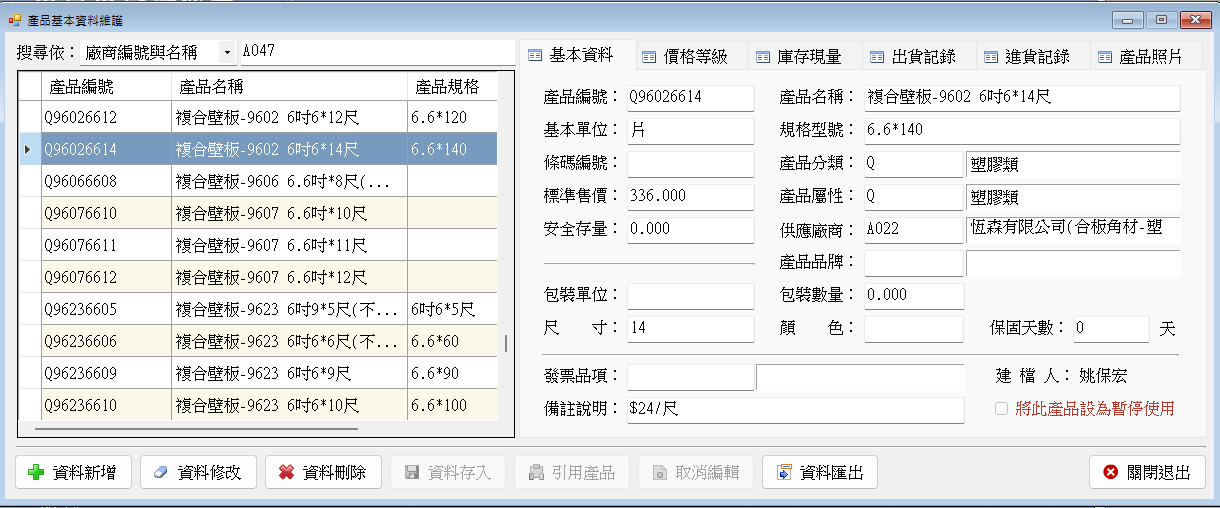Screen dimensions: 1220x508
Task: Open the 進貨記錄 tab
Action: [x=1035, y=57]
